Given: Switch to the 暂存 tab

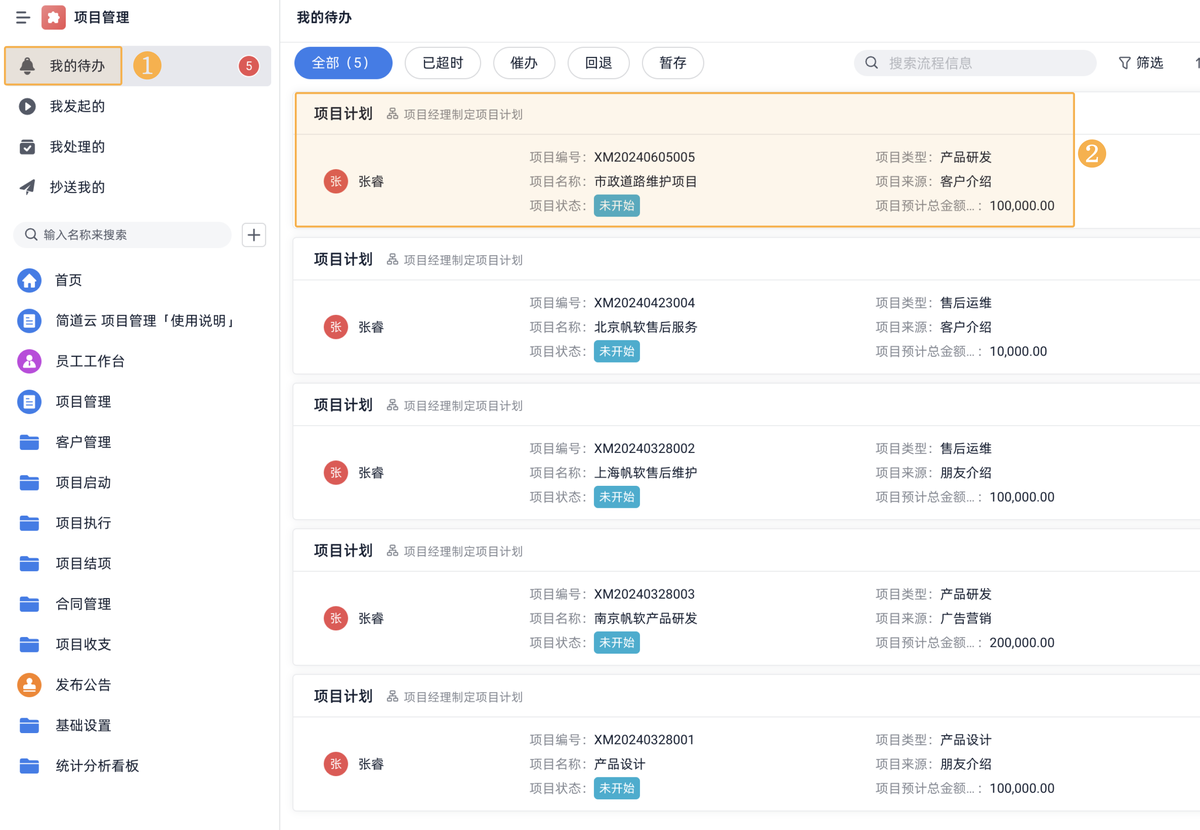Looking at the screenshot, I should click(x=673, y=62).
